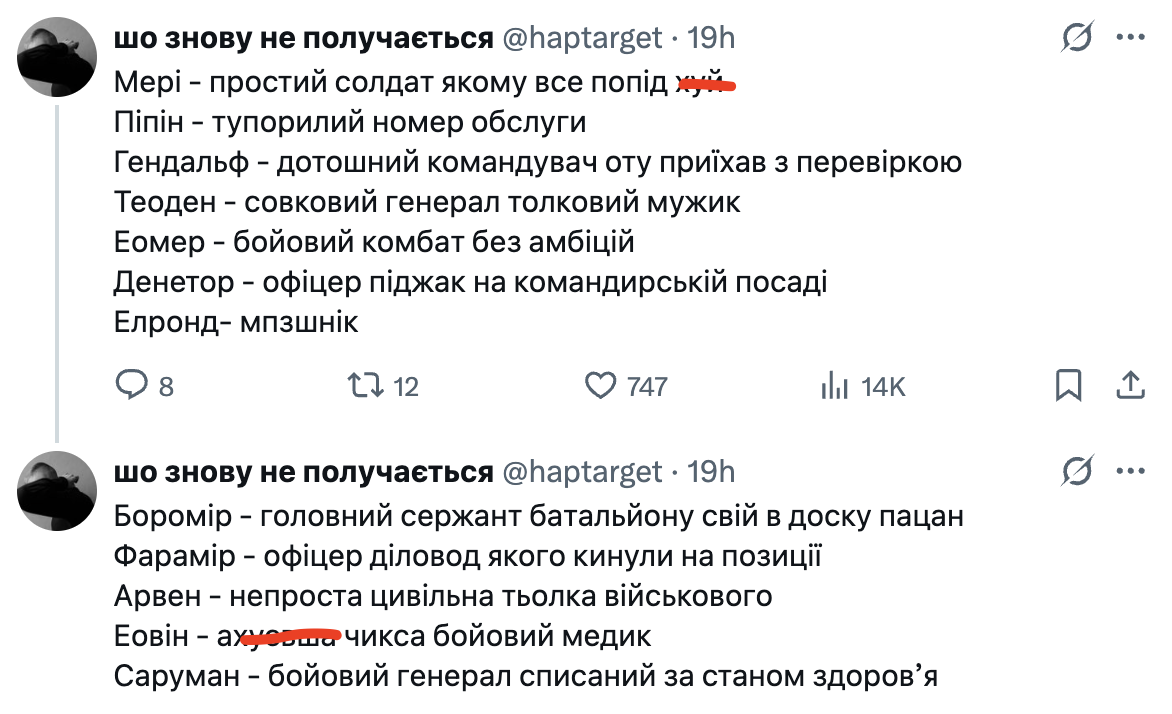Open @haptarget handle on the first tweet

tap(581, 38)
